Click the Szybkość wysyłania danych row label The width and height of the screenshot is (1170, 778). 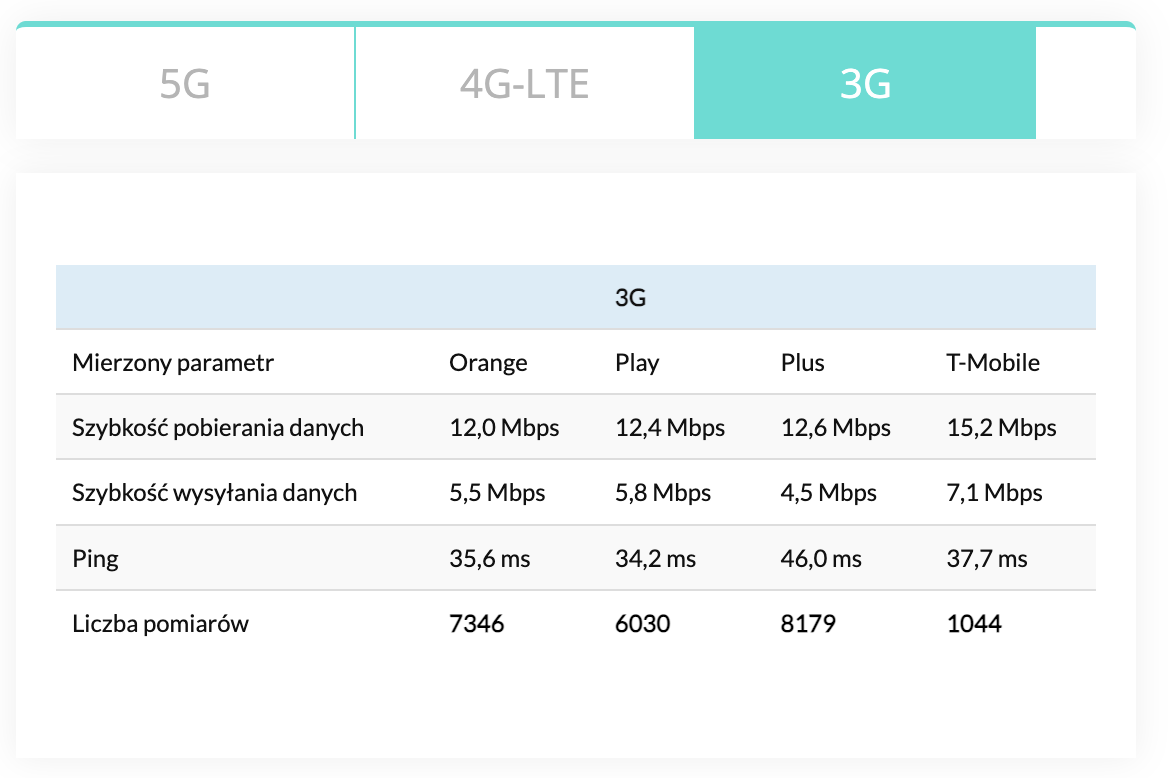[x=214, y=493]
